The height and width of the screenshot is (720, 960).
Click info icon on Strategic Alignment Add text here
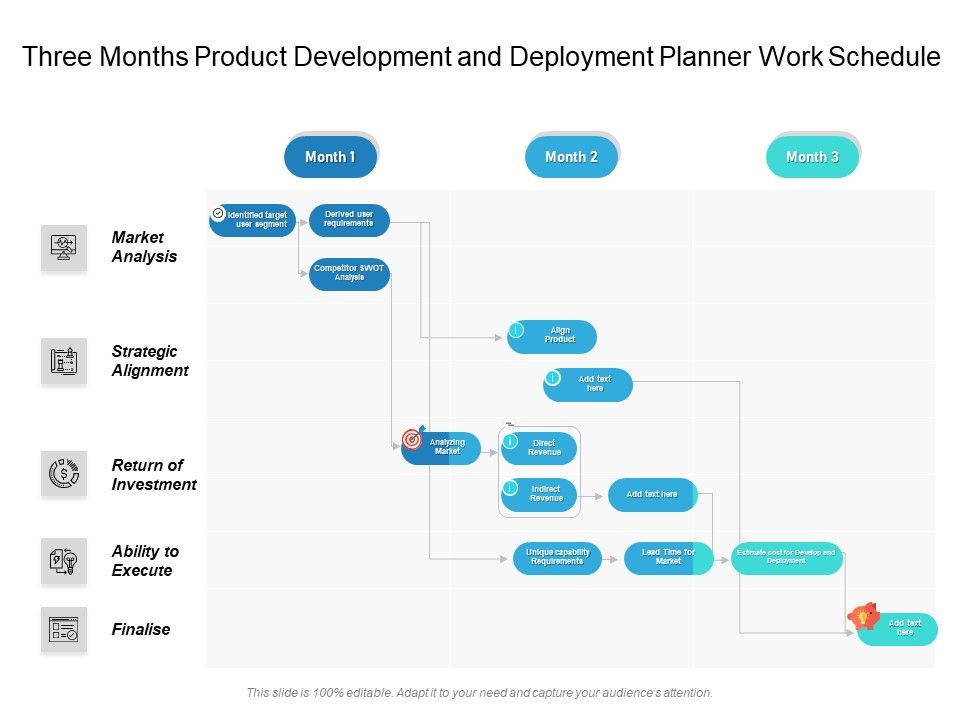pos(552,378)
